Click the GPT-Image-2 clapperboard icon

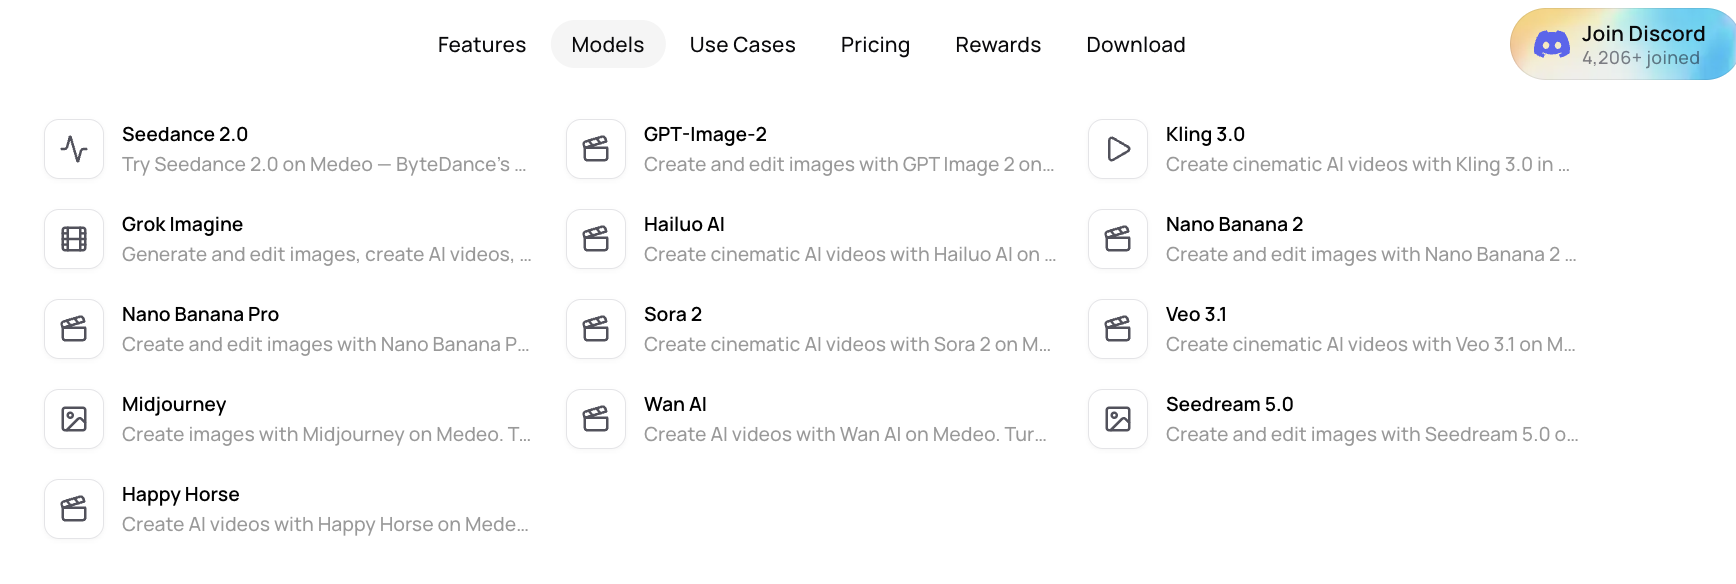point(596,149)
